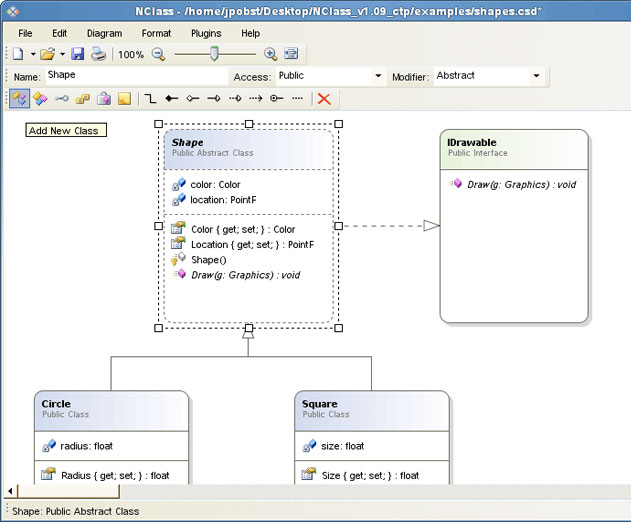Click the generalization arrowhead below Shape
The image size is (631, 522).
click(248, 334)
